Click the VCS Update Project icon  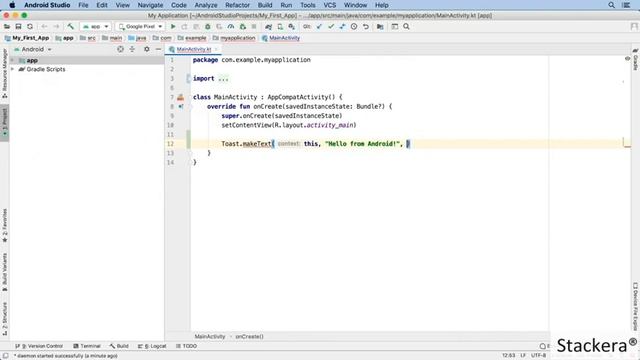click(x=319, y=27)
